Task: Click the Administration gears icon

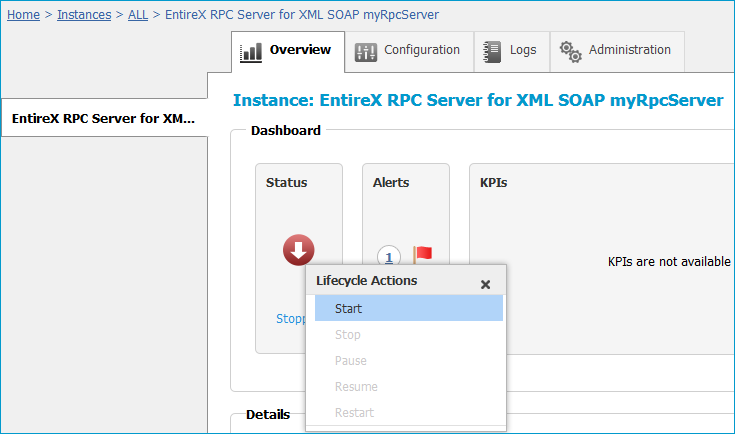Action: (570, 52)
